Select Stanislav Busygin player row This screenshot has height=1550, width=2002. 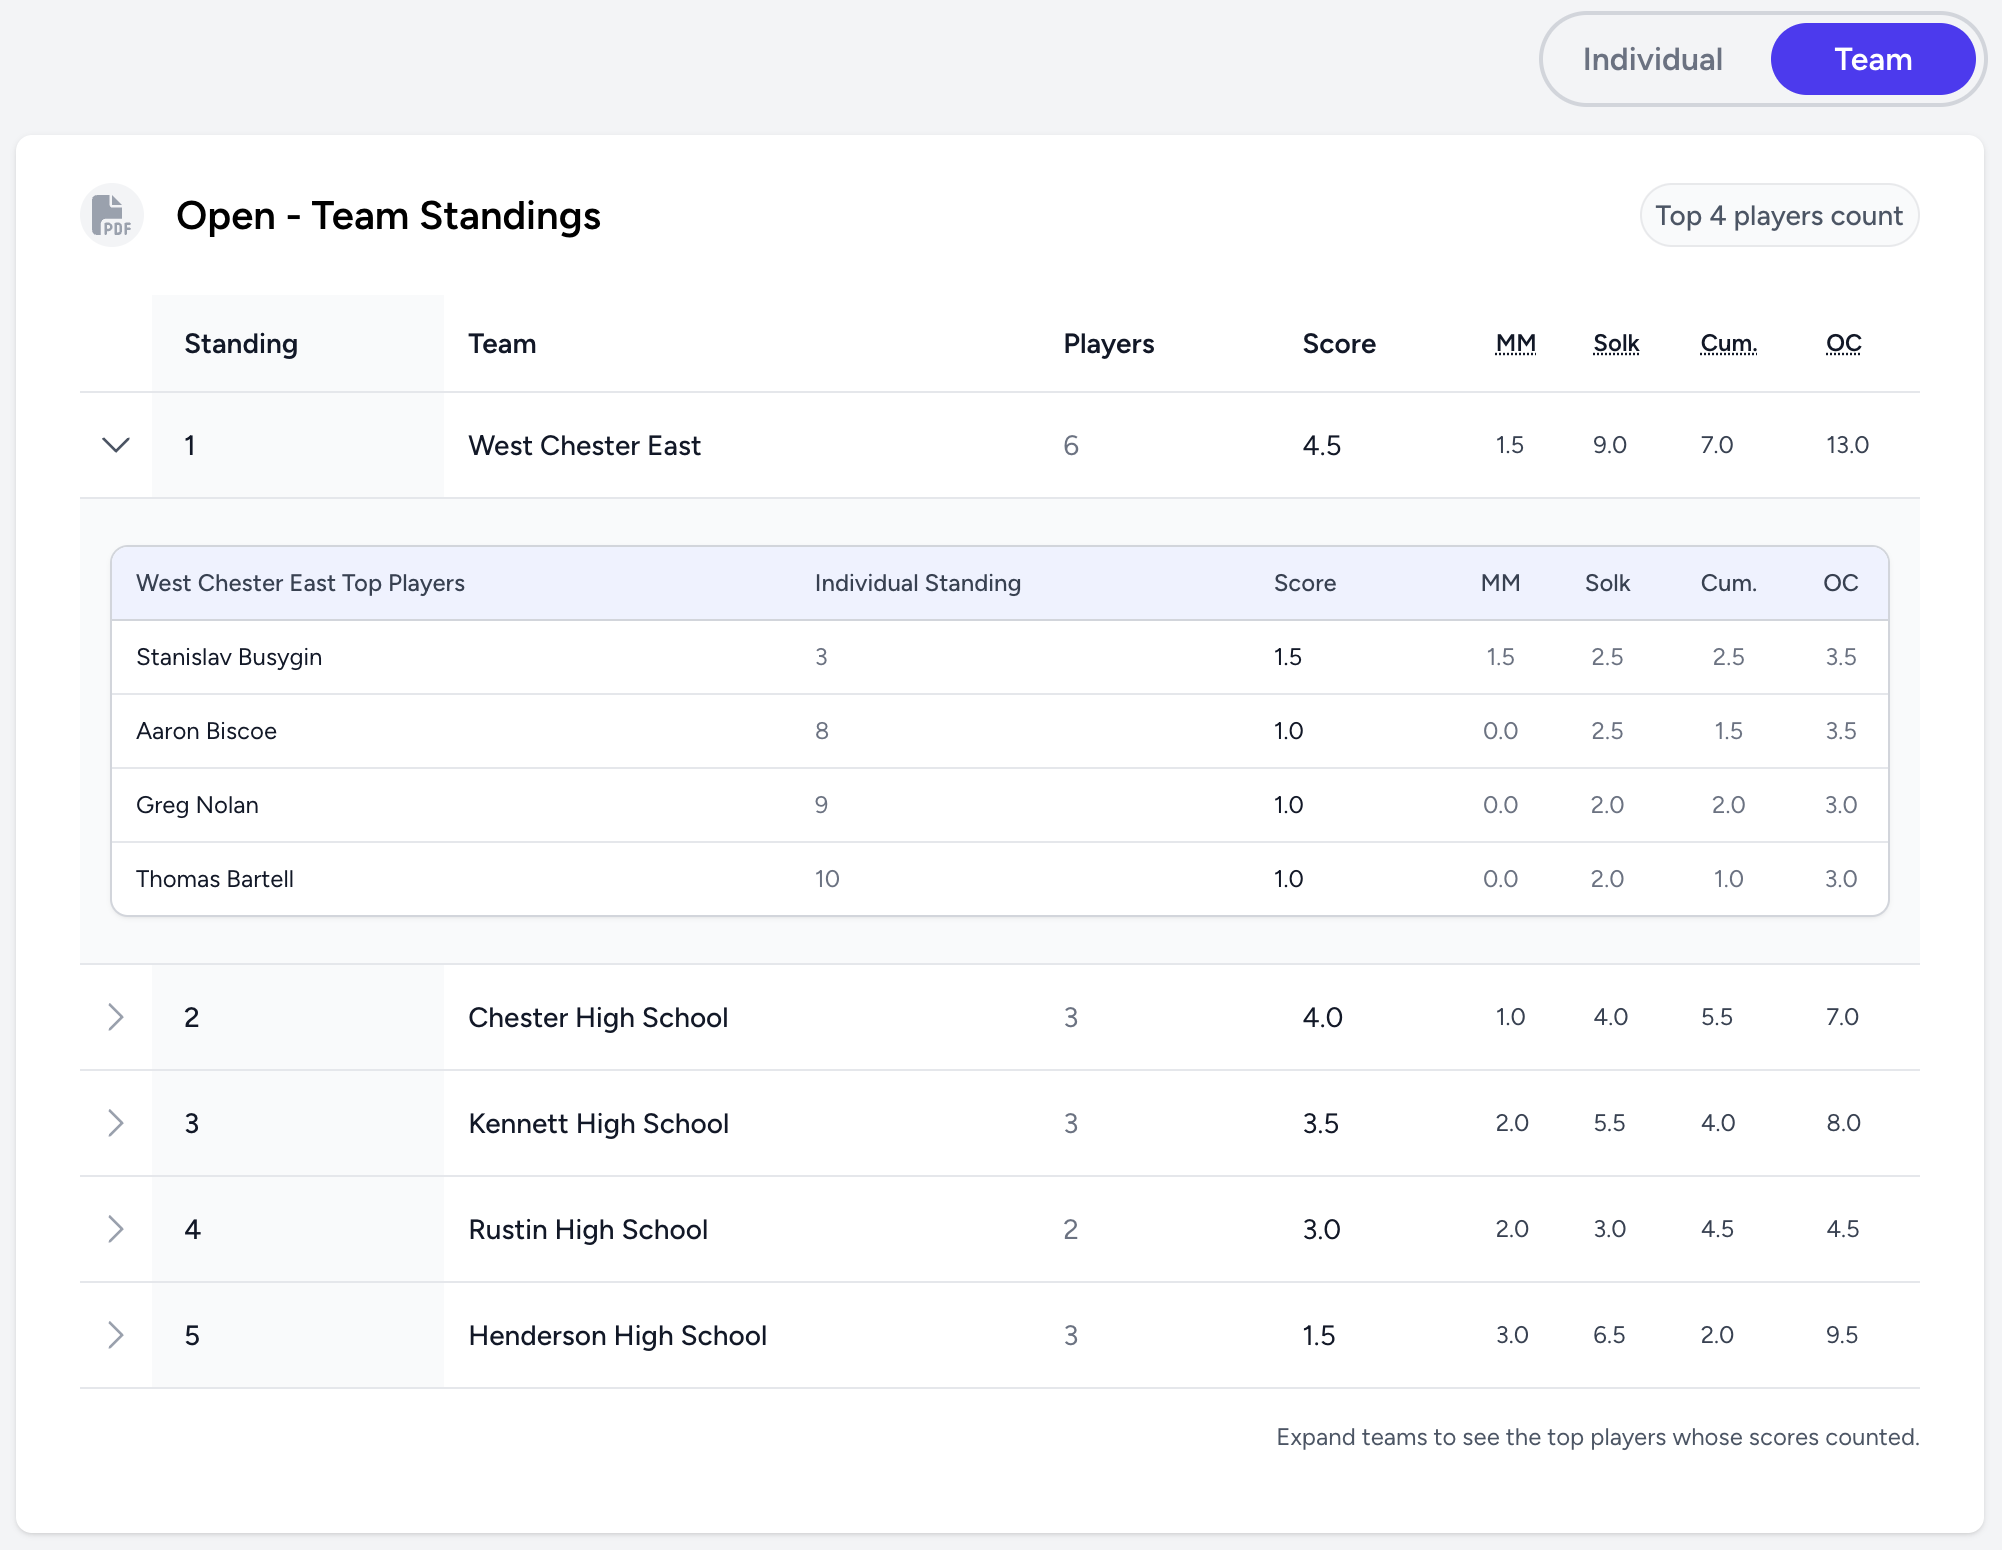[229, 657]
